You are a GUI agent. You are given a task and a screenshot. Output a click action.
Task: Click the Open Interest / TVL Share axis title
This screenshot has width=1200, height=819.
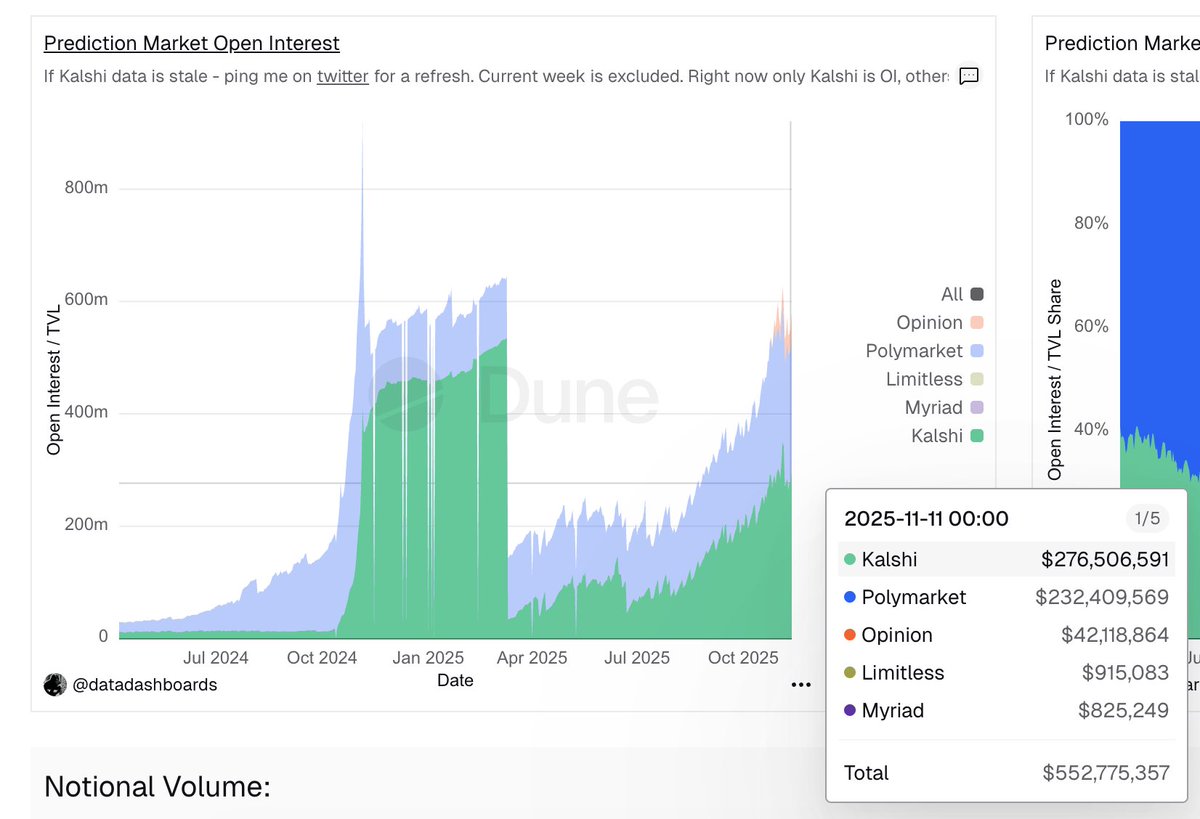[1055, 380]
